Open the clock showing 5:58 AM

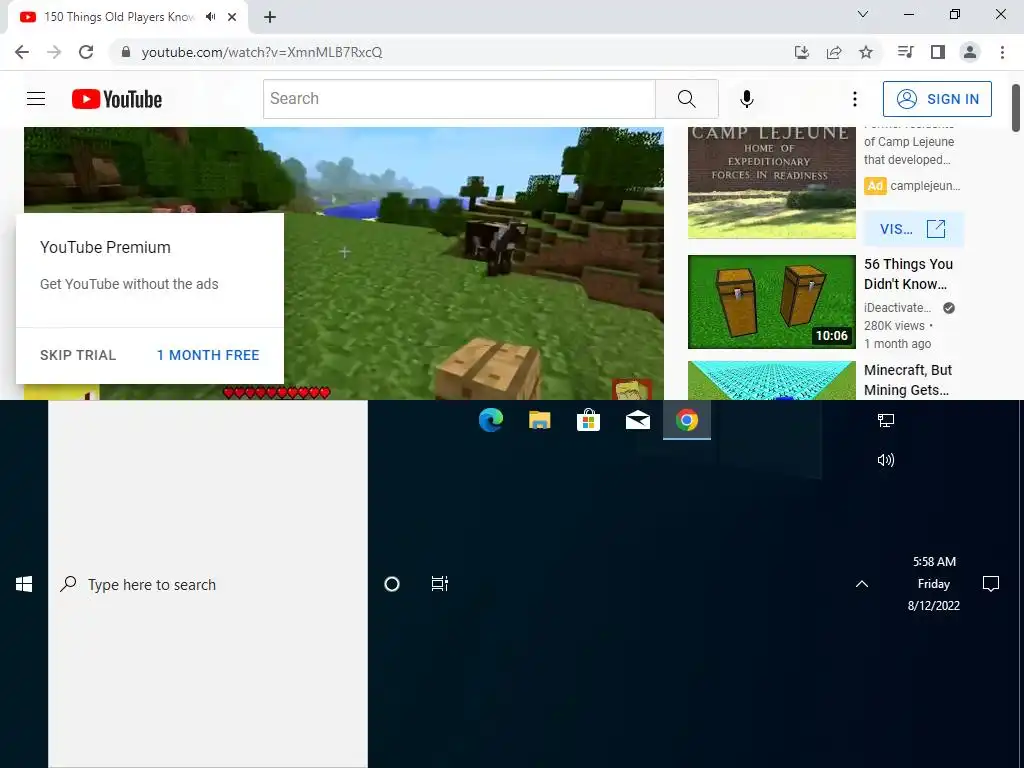coord(934,583)
